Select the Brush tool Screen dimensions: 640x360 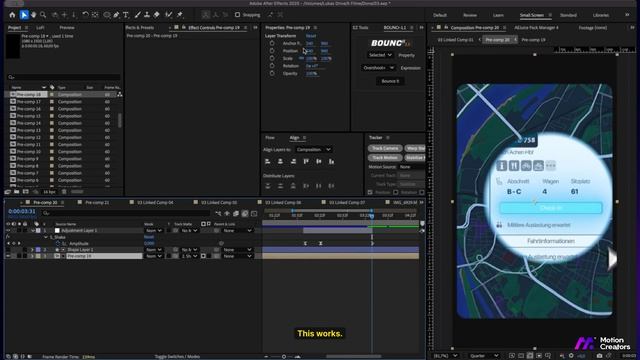(138, 15)
